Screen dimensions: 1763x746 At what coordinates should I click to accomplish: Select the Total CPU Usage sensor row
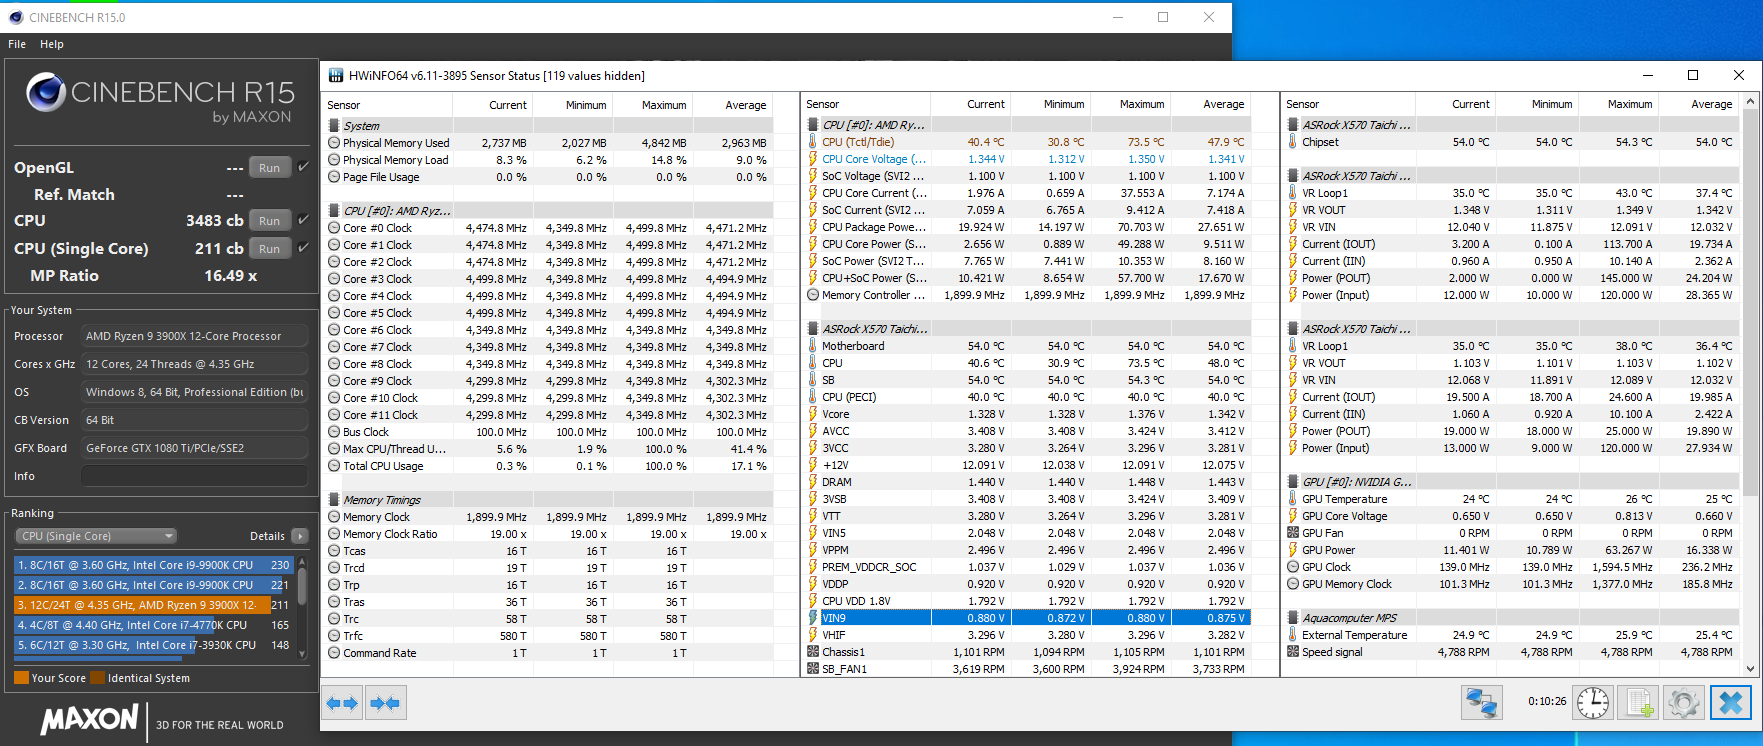(549, 466)
